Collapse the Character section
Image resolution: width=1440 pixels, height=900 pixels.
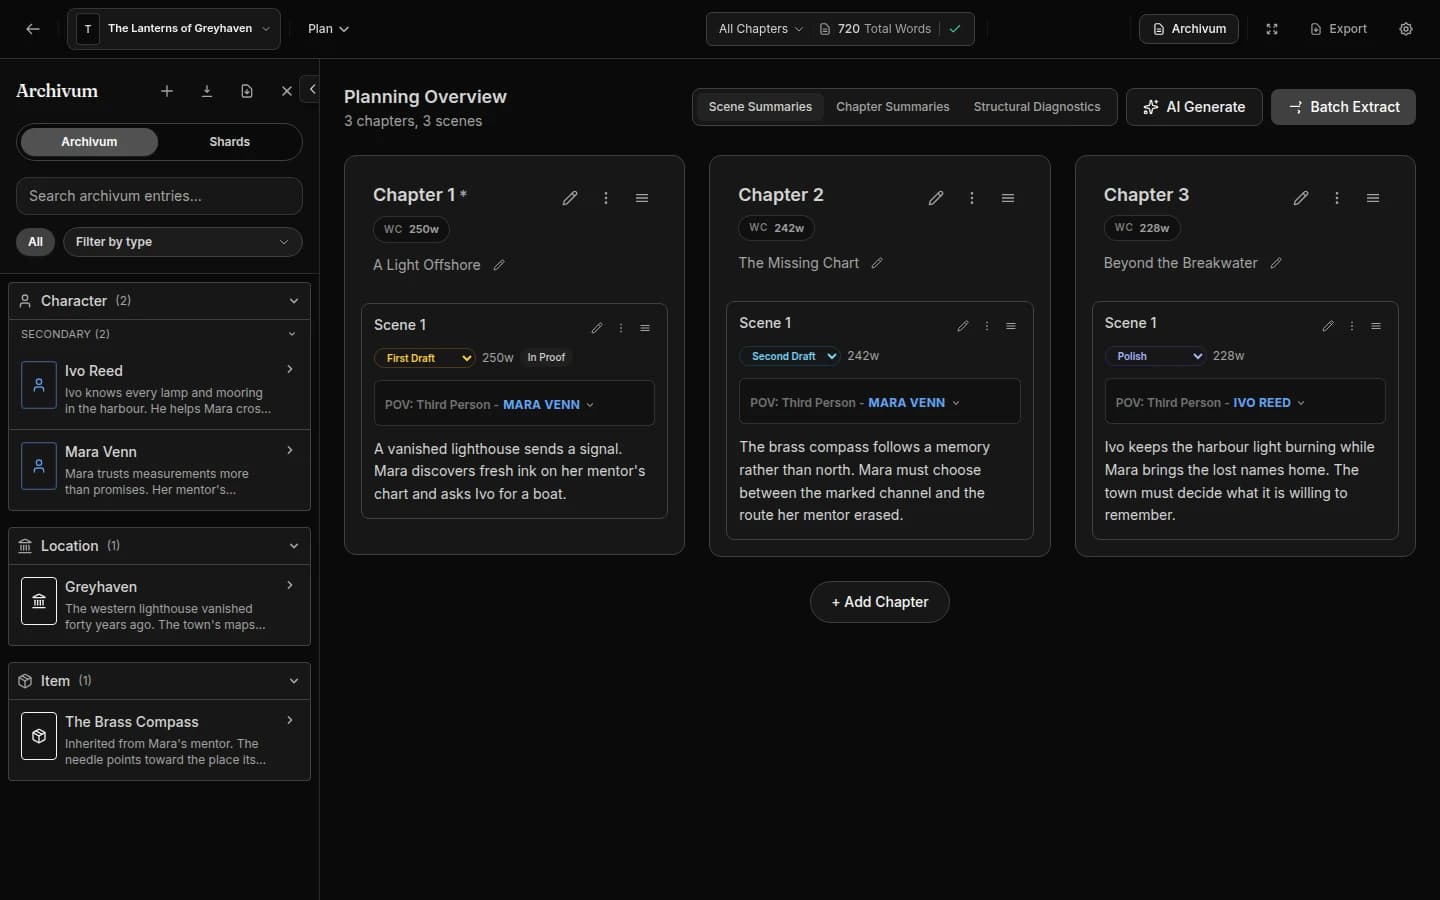(294, 301)
